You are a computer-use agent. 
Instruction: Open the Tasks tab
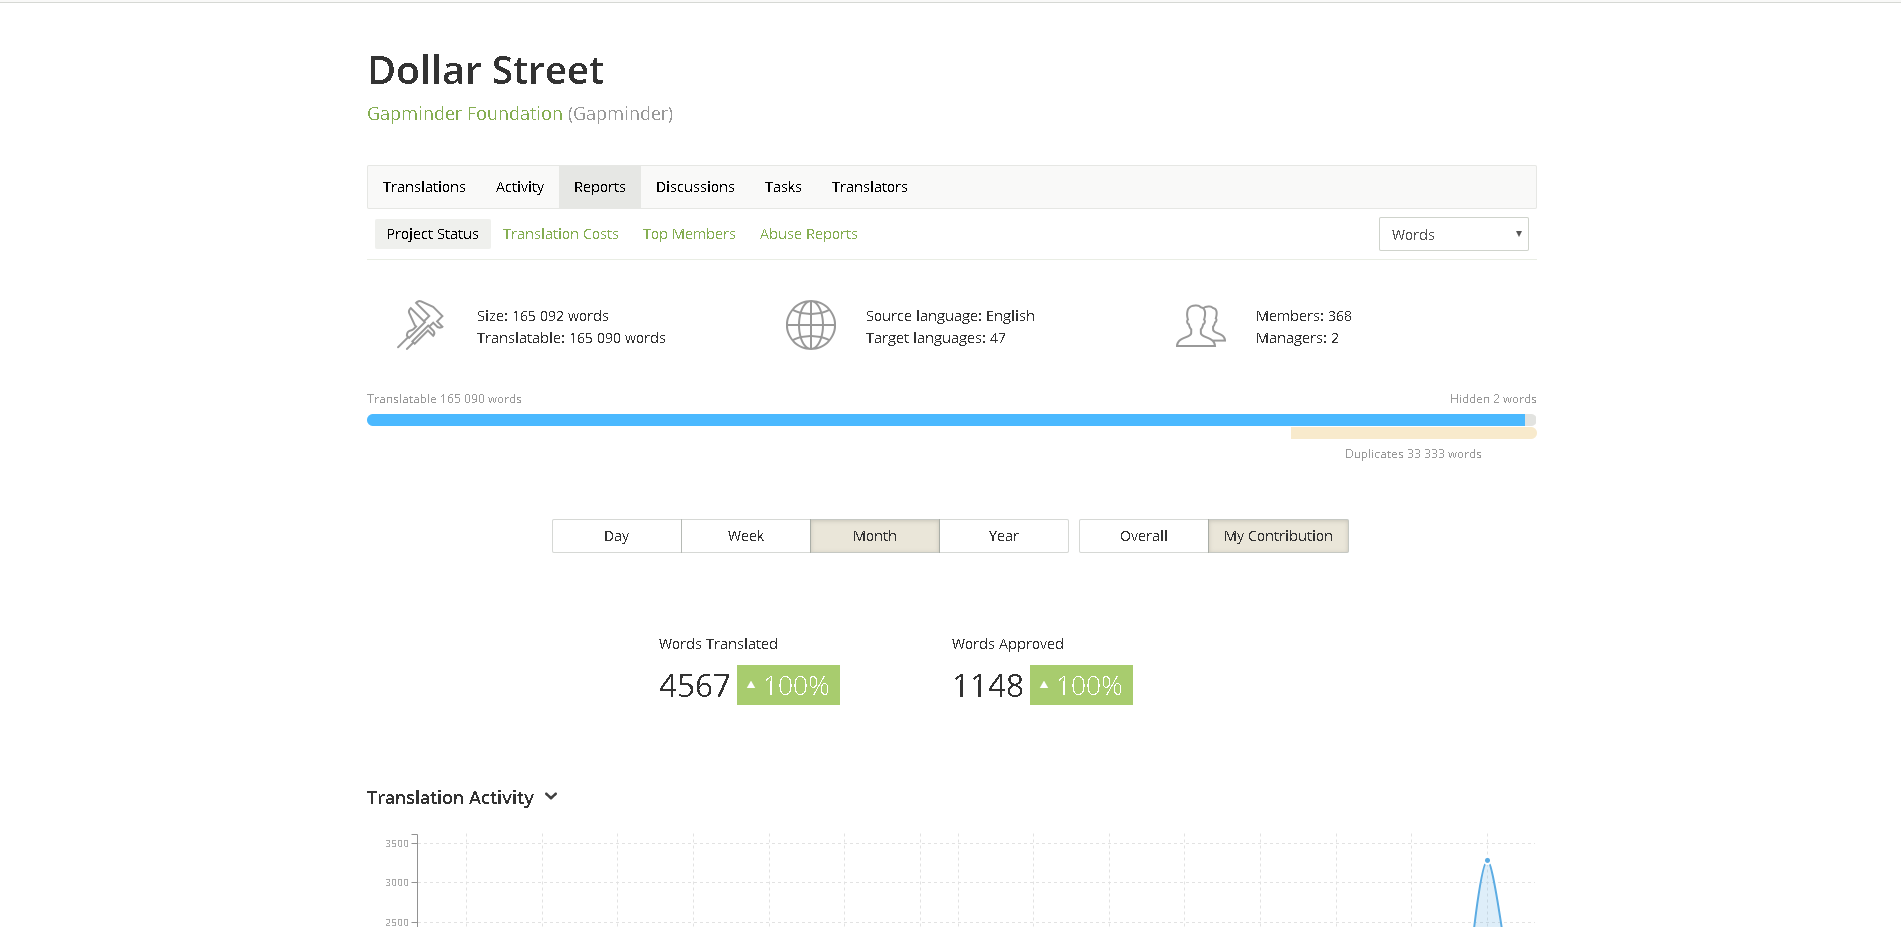tap(783, 187)
